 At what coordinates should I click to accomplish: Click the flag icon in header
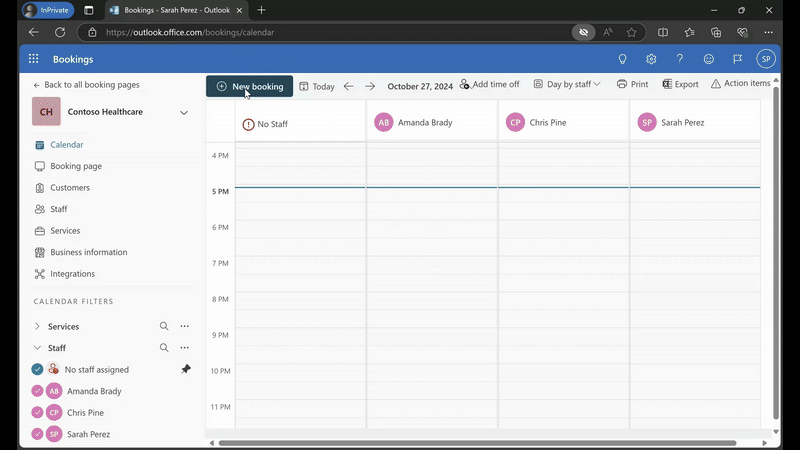point(737,59)
